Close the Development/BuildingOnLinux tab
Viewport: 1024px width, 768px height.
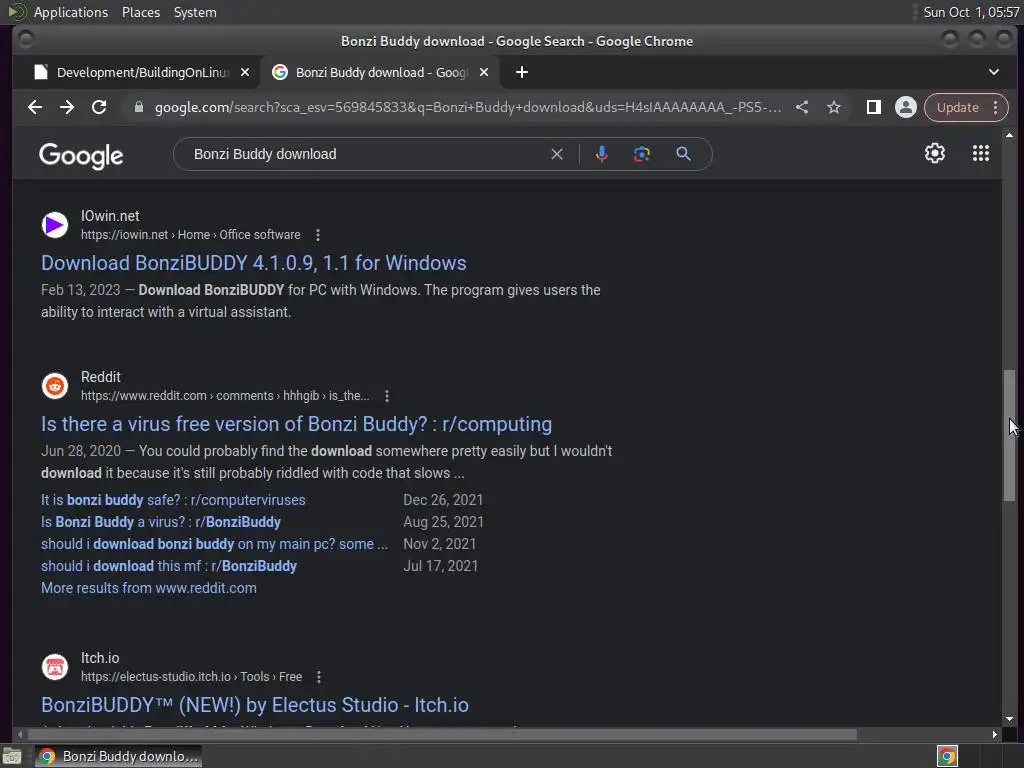pyautogui.click(x=245, y=72)
